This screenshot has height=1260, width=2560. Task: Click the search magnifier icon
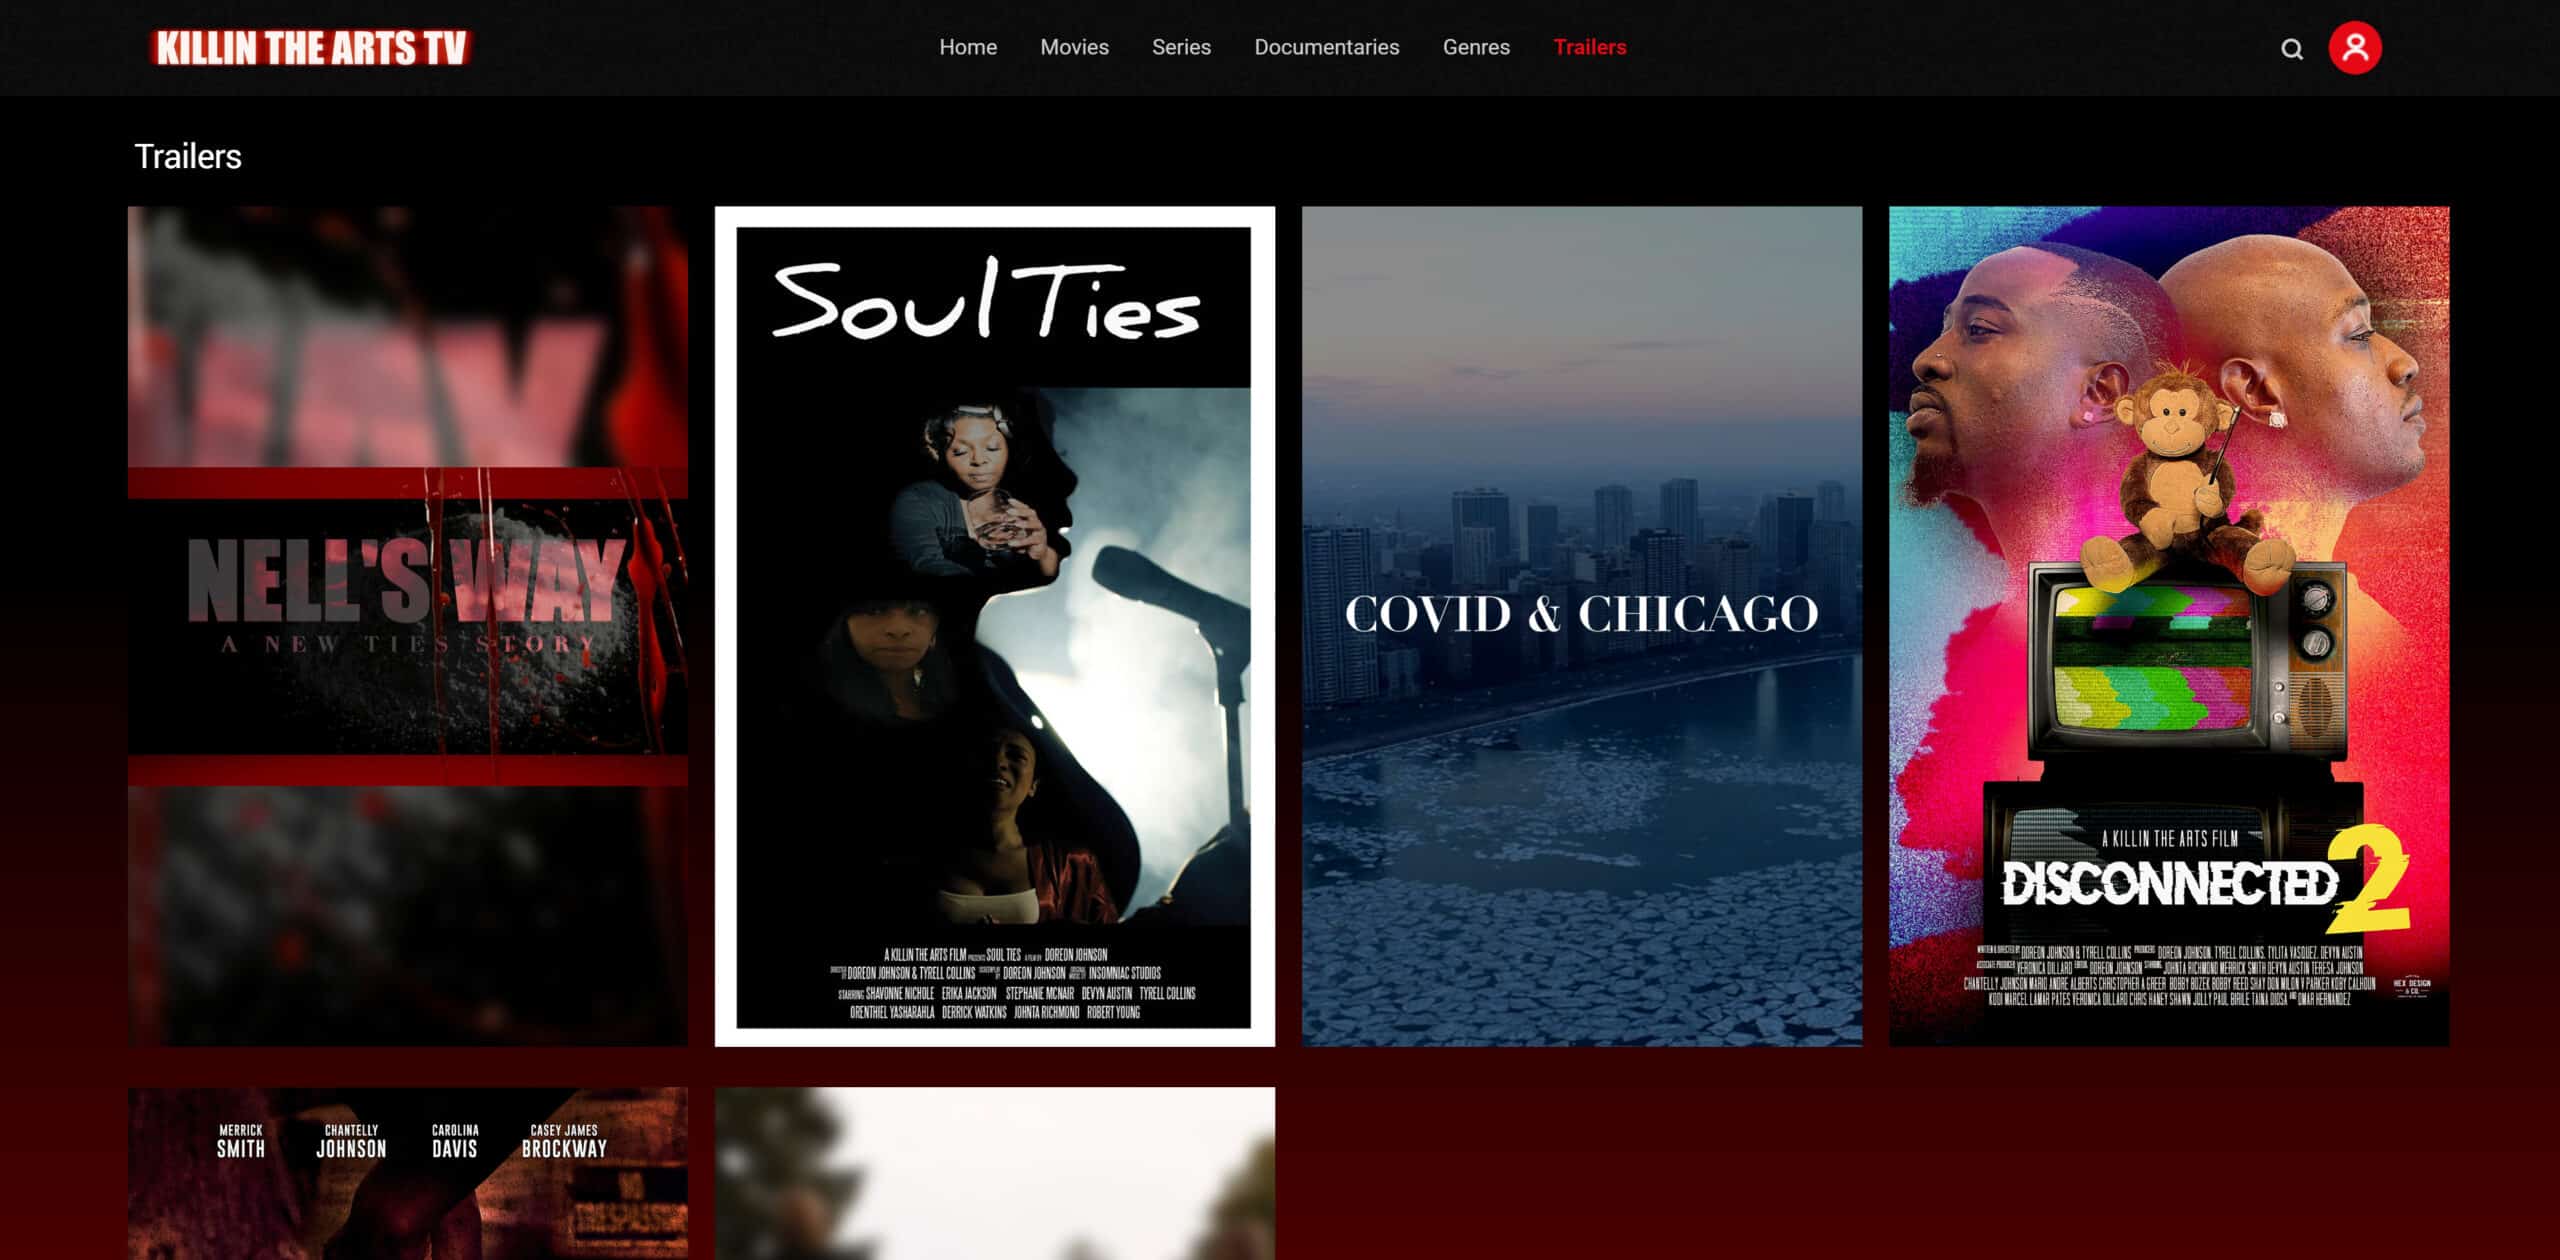click(2292, 49)
